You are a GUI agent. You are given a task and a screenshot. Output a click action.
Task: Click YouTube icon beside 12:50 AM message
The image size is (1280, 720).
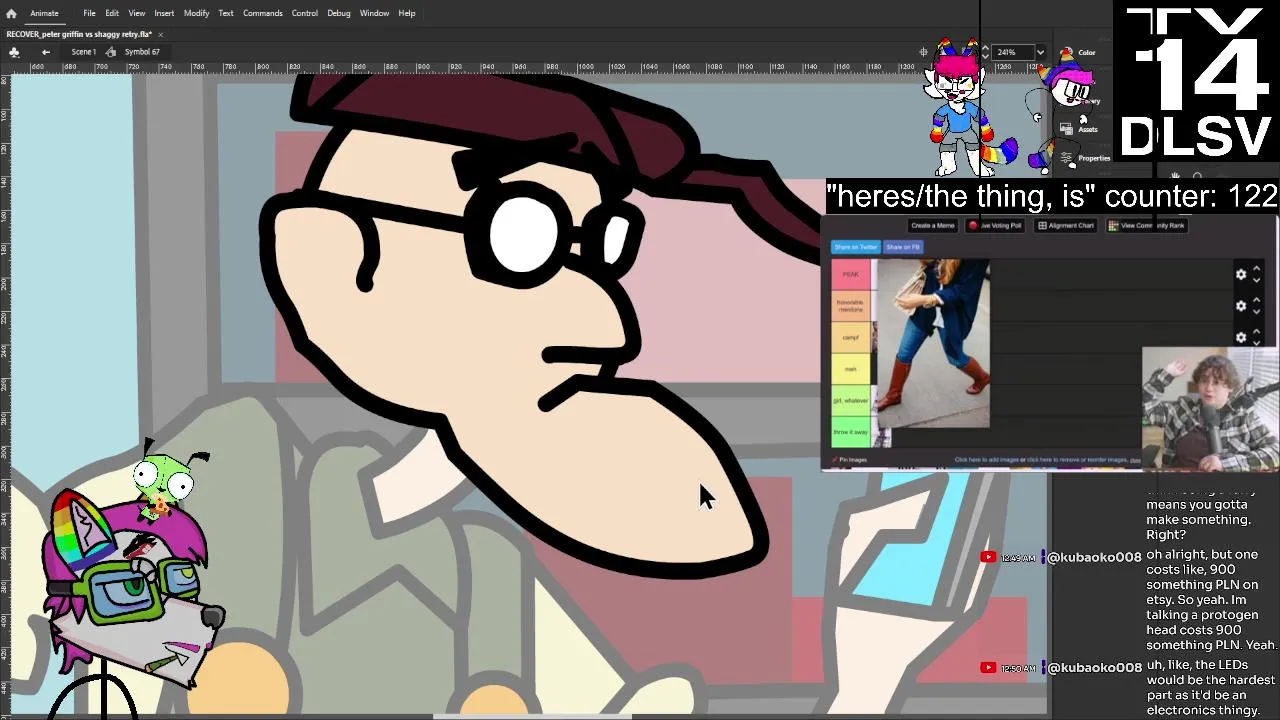point(988,667)
